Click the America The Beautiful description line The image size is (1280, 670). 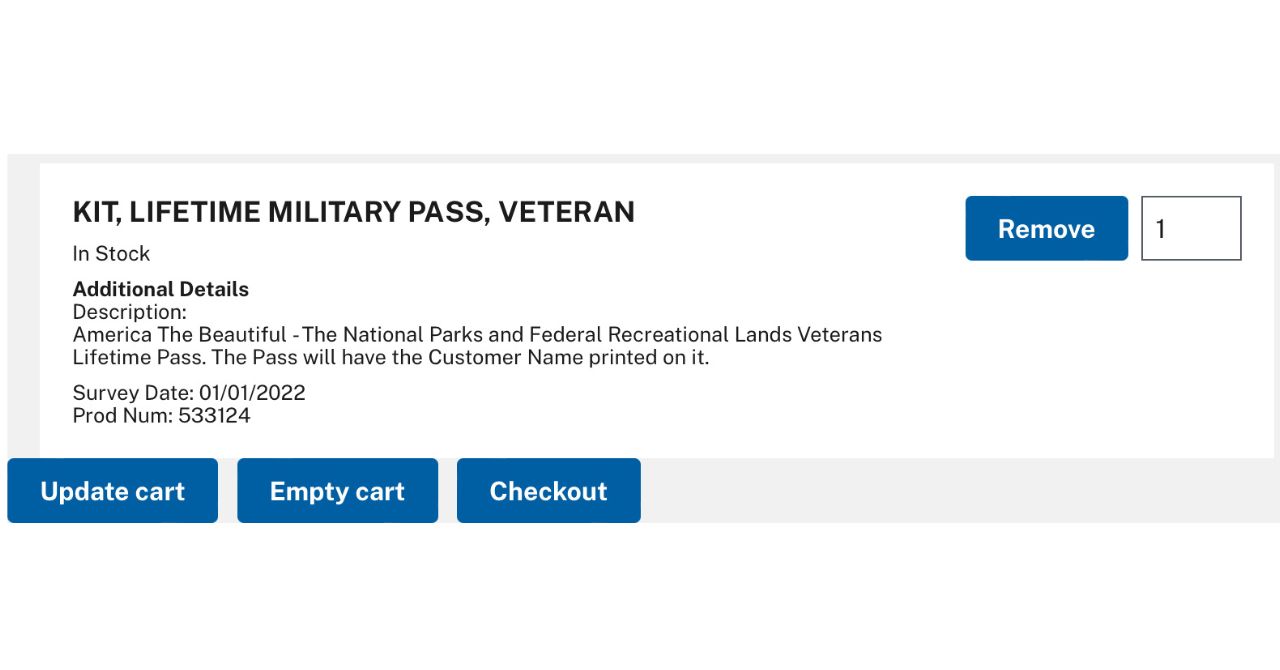pos(477,335)
